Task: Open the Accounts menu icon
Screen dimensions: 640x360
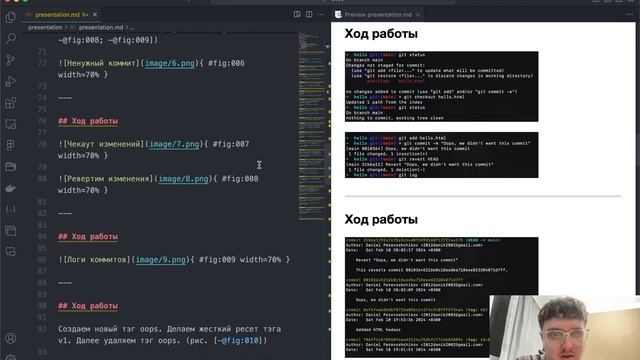Action: (x=11, y=338)
